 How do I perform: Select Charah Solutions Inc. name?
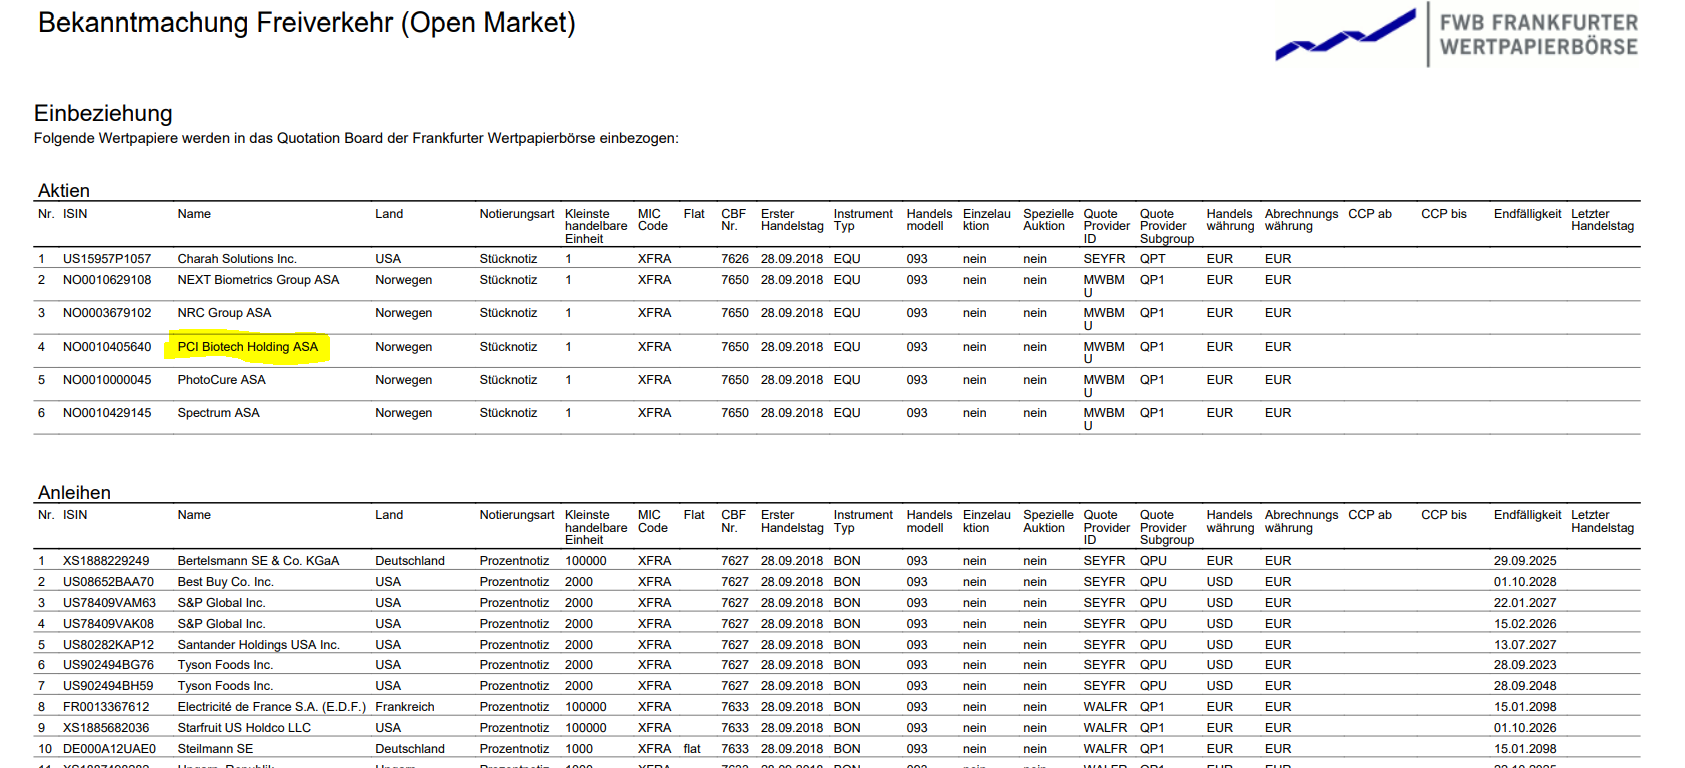pyautogui.click(x=237, y=259)
